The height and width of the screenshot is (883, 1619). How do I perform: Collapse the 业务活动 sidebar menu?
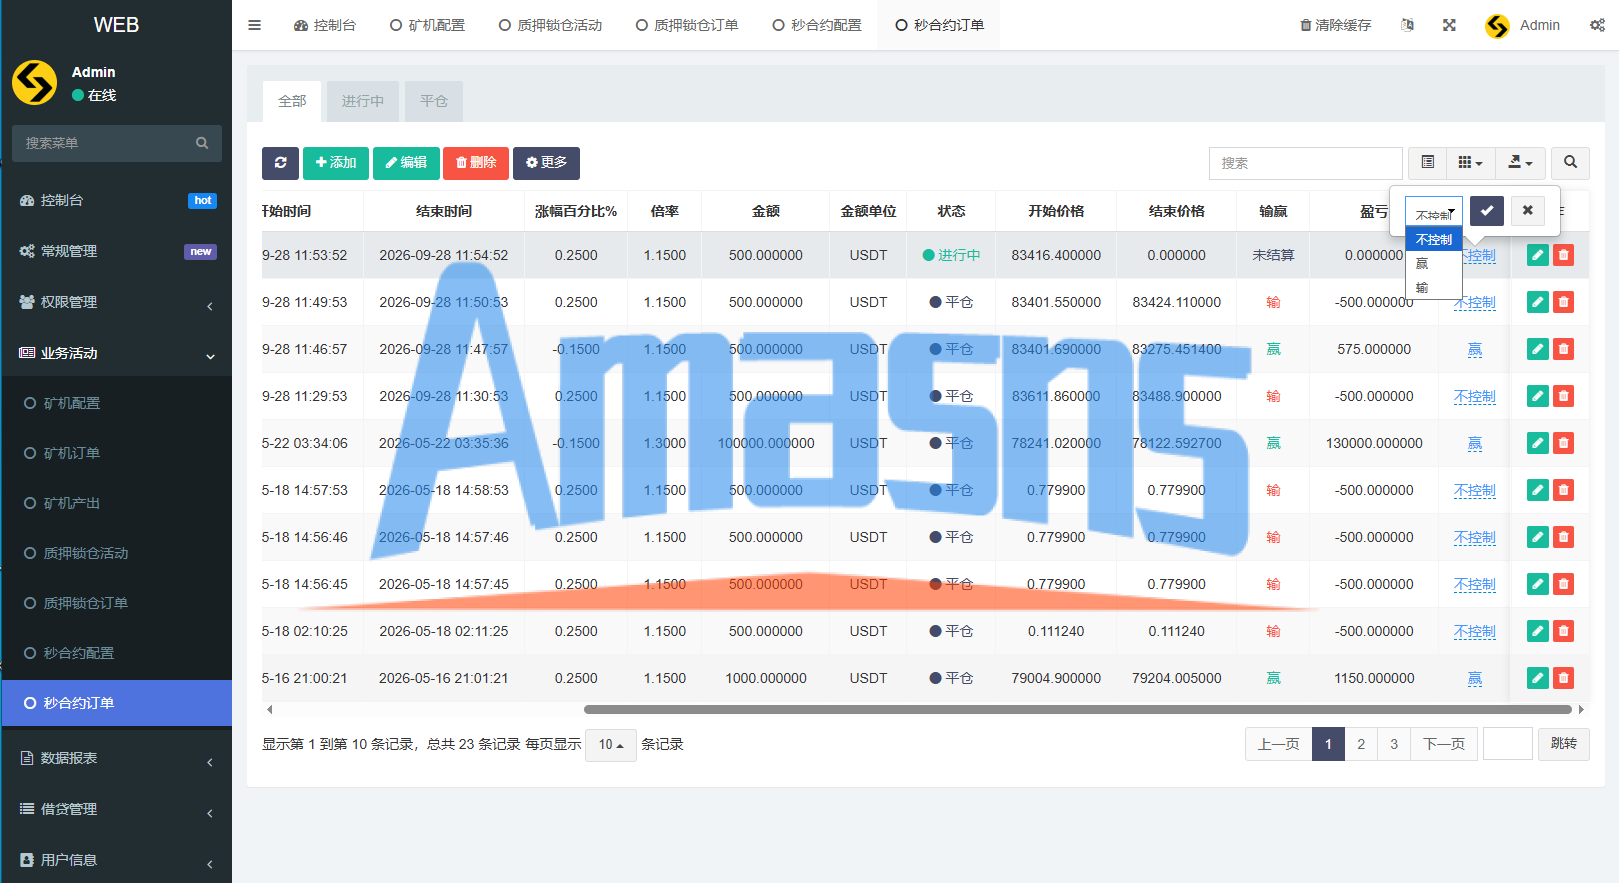(117, 353)
